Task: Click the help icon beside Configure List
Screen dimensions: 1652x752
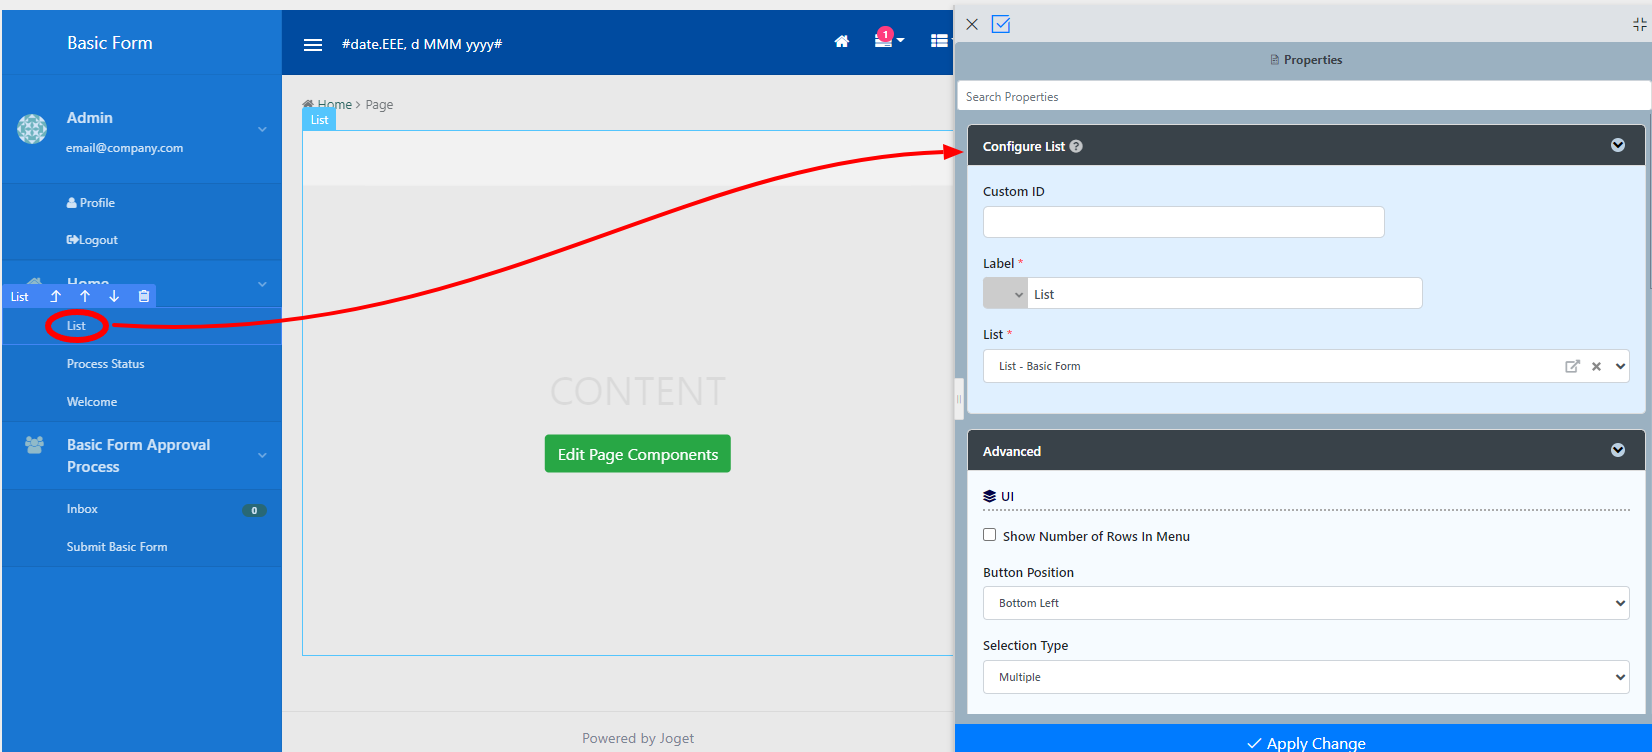Action: [1076, 146]
